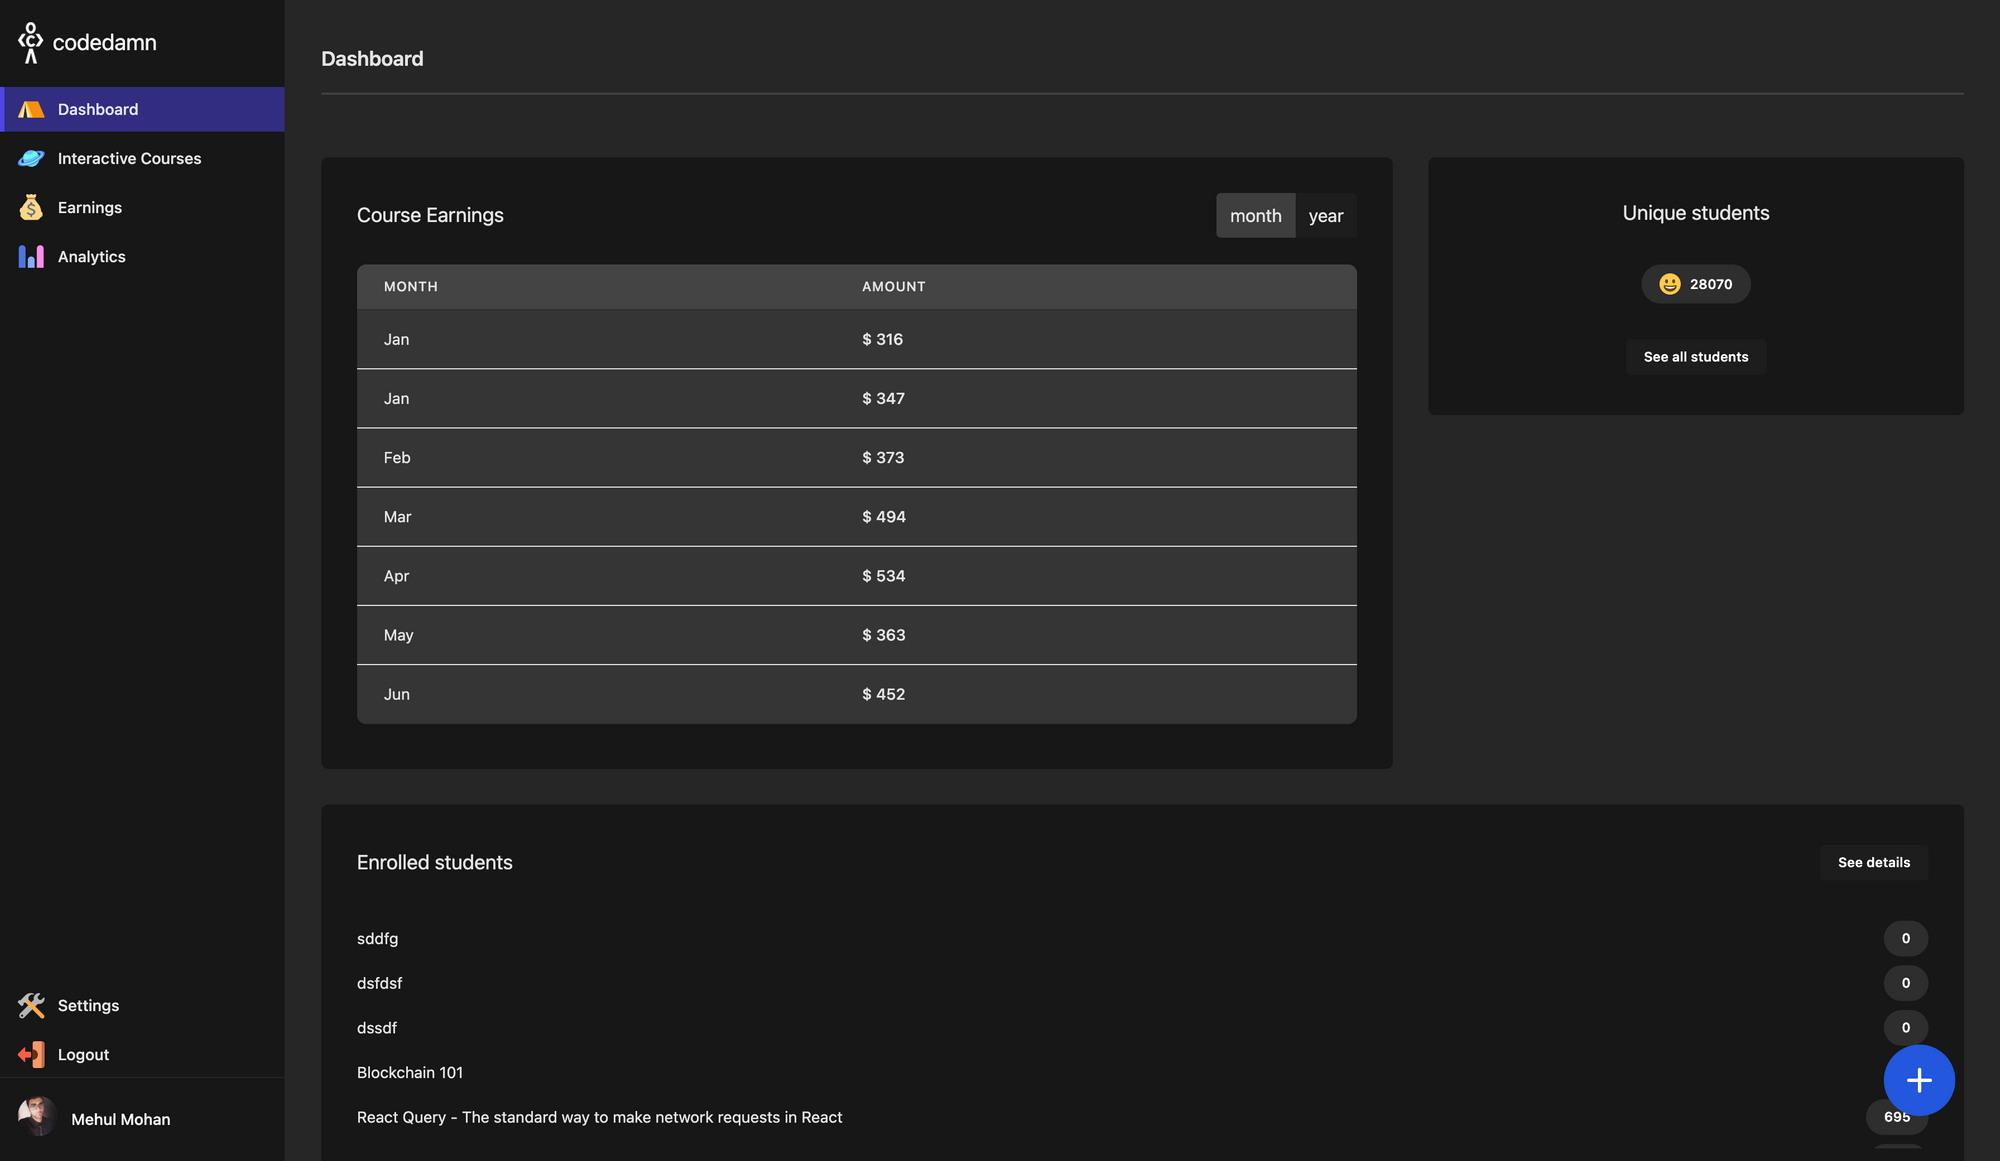Click the Dashboard tent icon
This screenshot has height=1161, width=2000.
31,109
